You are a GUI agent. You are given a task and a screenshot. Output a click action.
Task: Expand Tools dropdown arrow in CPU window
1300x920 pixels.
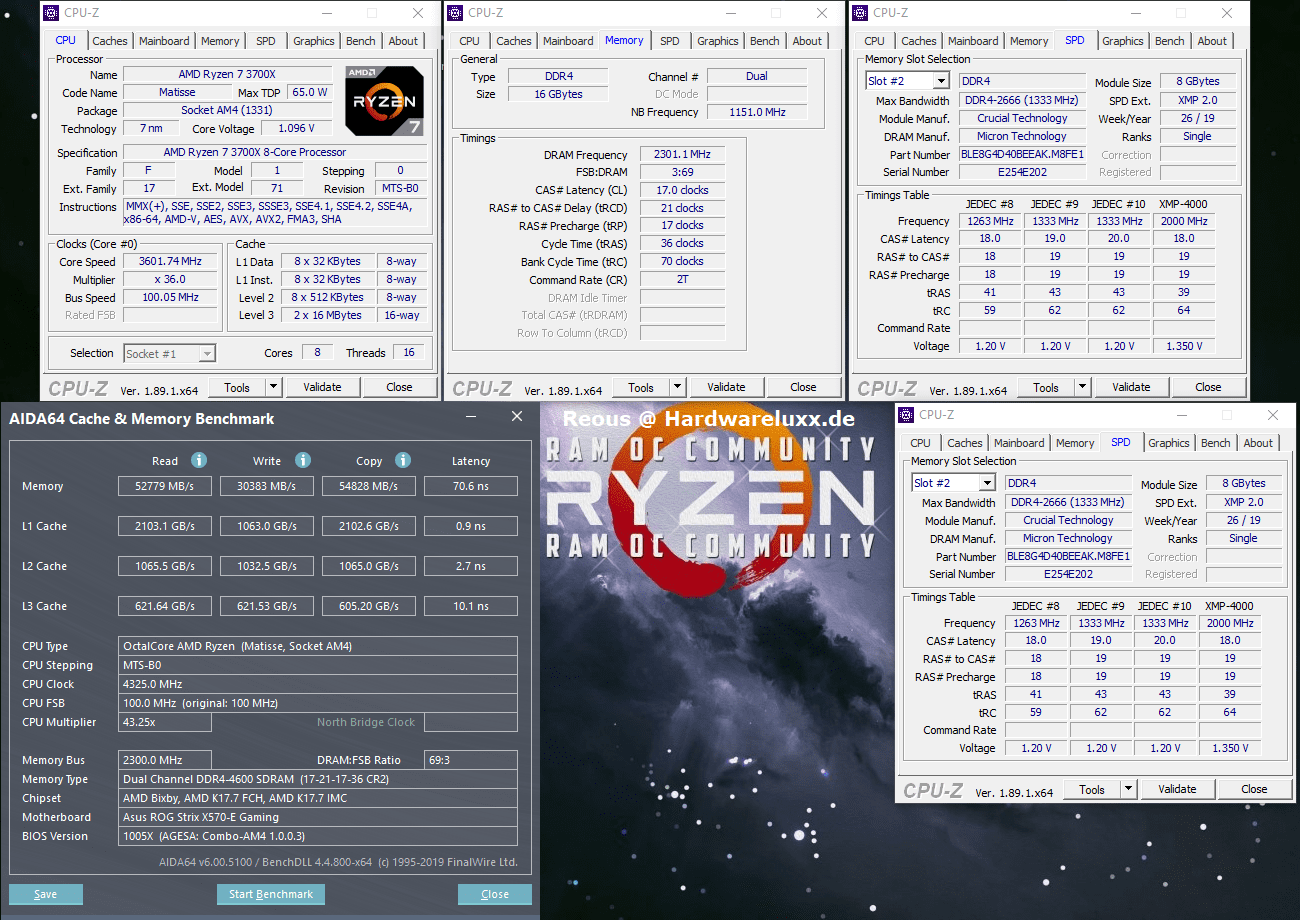tap(273, 387)
